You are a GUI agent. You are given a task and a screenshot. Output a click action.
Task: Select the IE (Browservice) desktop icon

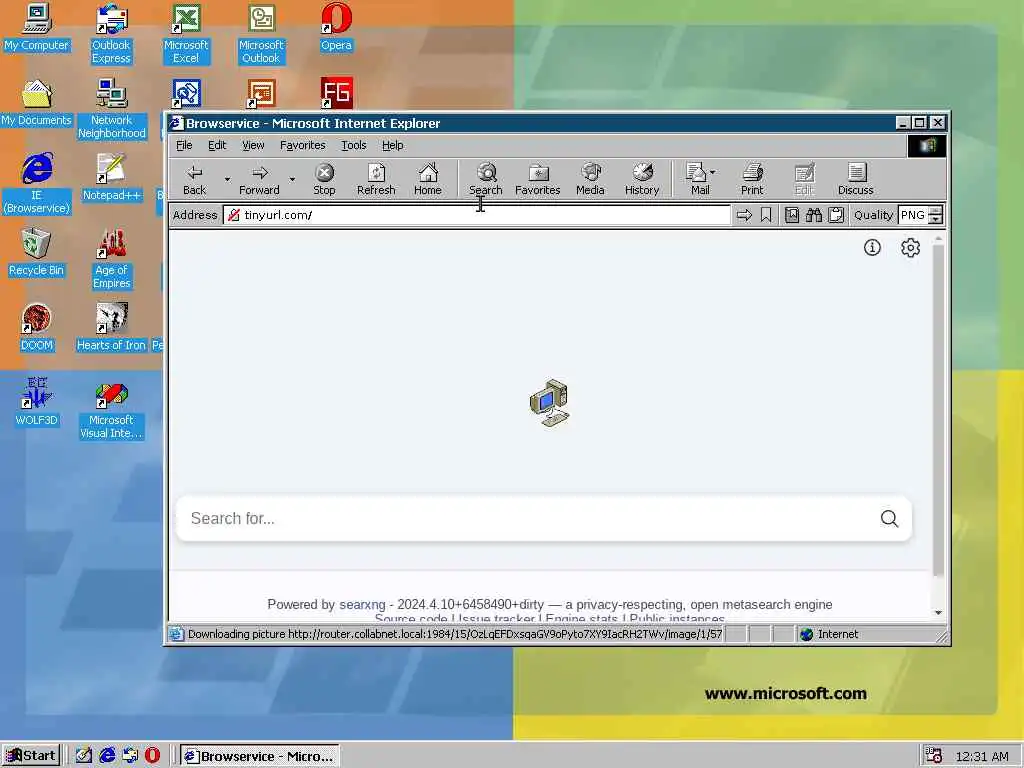pyautogui.click(x=37, y=184)
